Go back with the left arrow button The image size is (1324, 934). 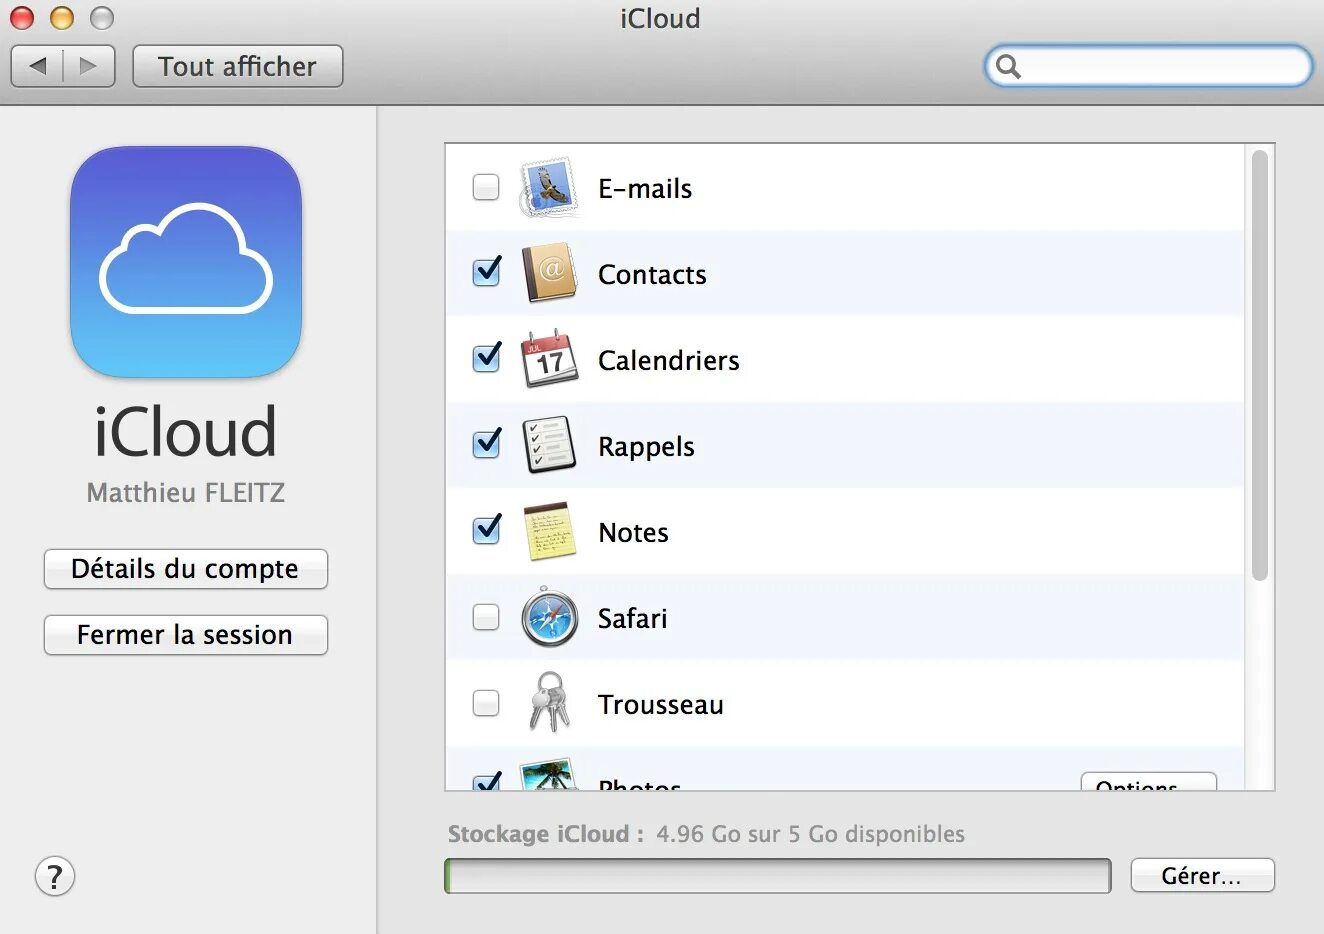coord(38,66)
